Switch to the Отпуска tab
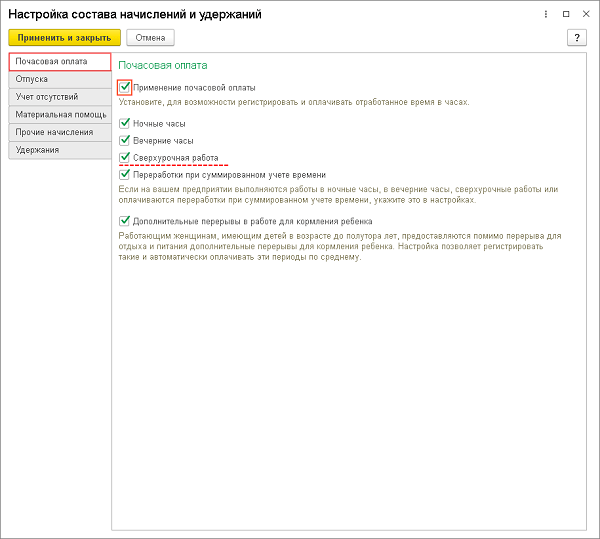The height and width of the screenshot is (539, 600). (59, 79)
